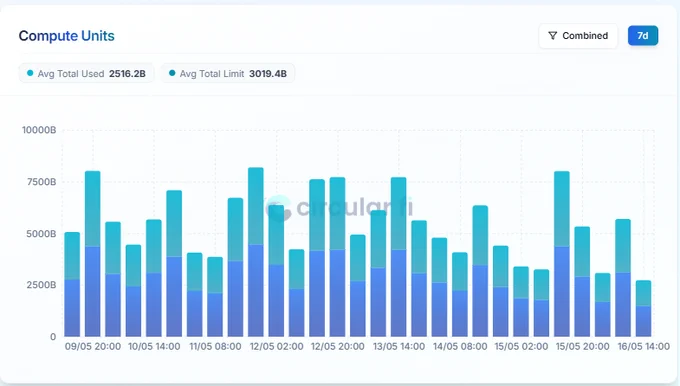Click the 10/05 14:00 axis label
The image size is (680, 386).
pyautogui.click(x=154, y=347)
